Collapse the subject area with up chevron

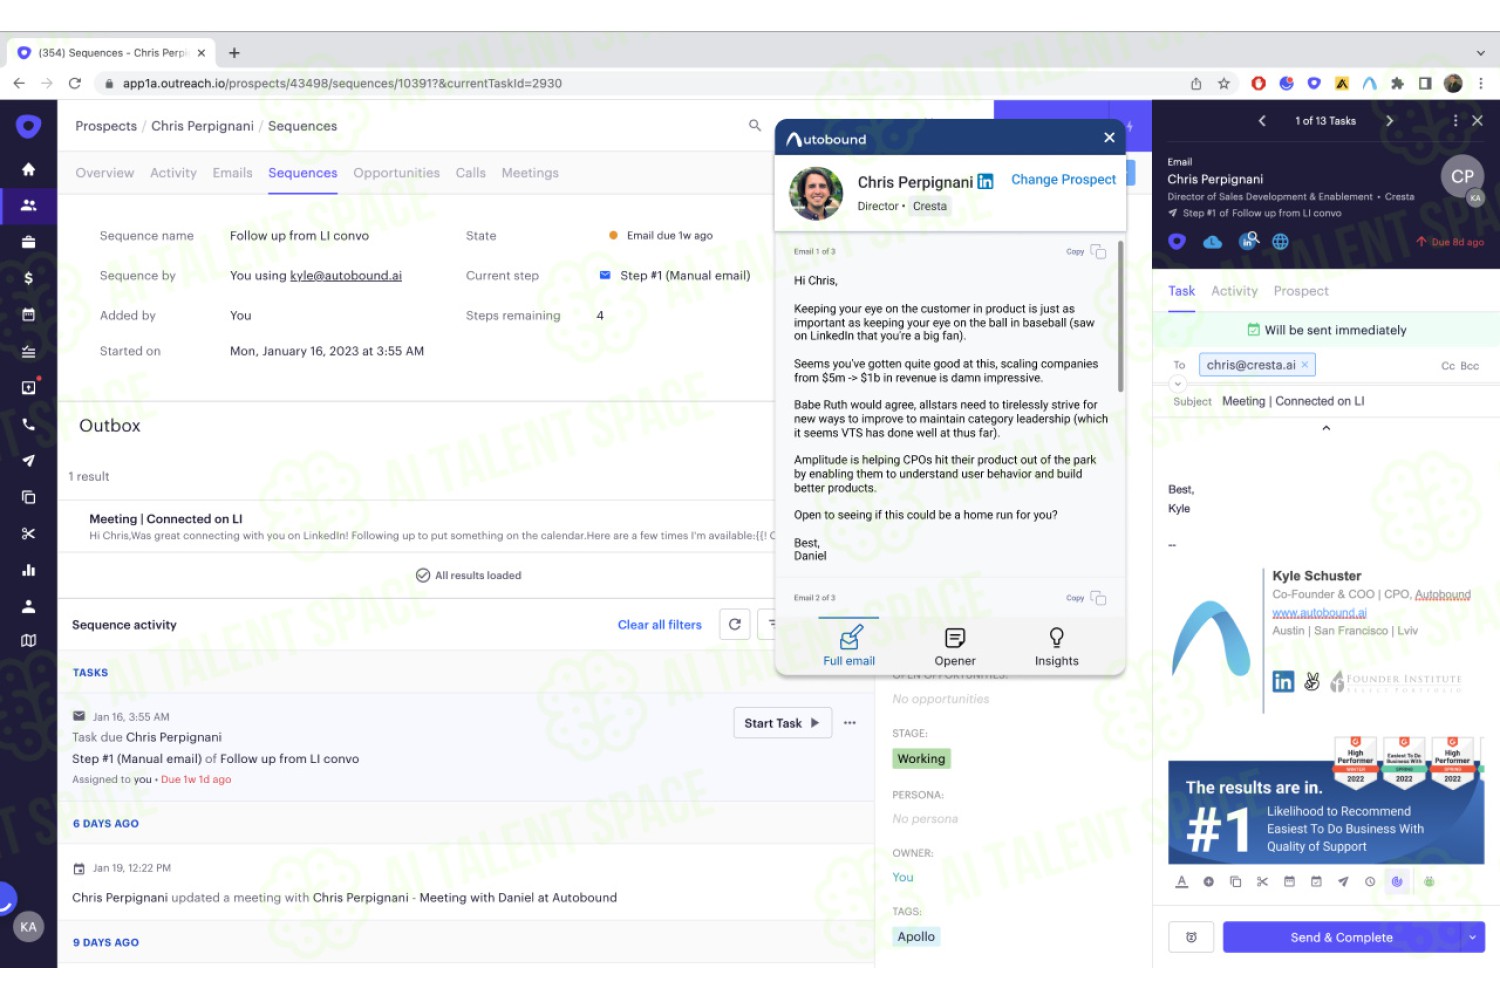click(1326, 428)
